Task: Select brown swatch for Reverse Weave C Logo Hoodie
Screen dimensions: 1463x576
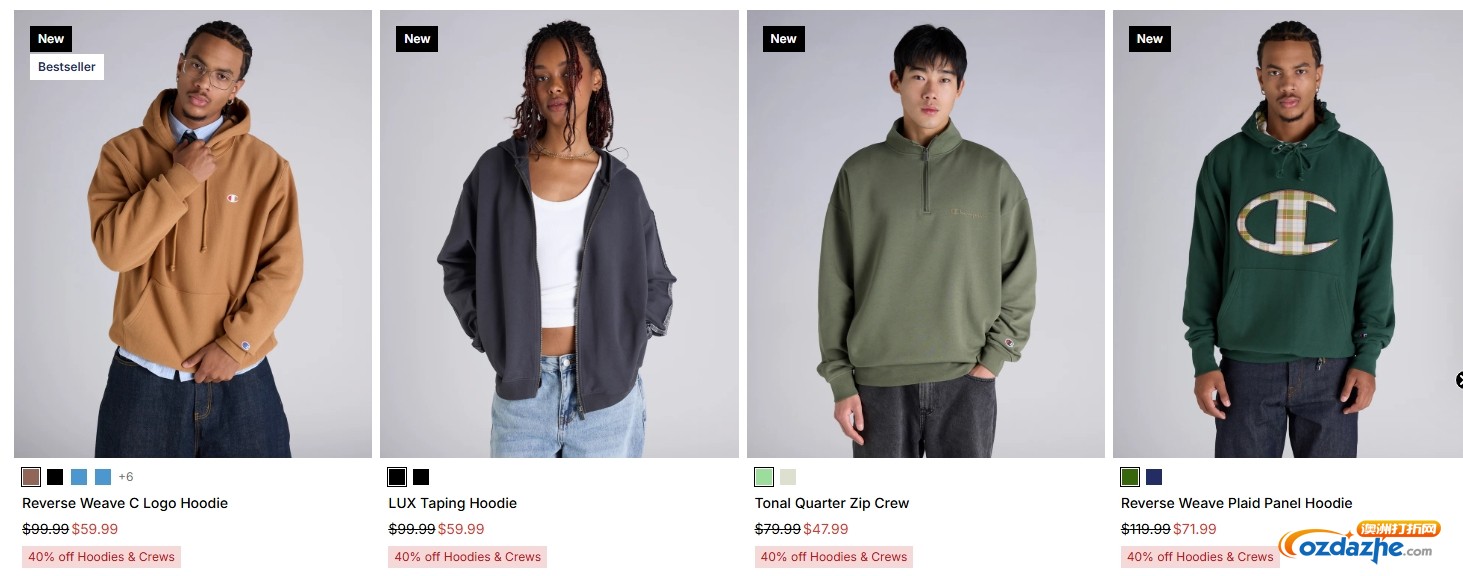Action: click(31, 477)
